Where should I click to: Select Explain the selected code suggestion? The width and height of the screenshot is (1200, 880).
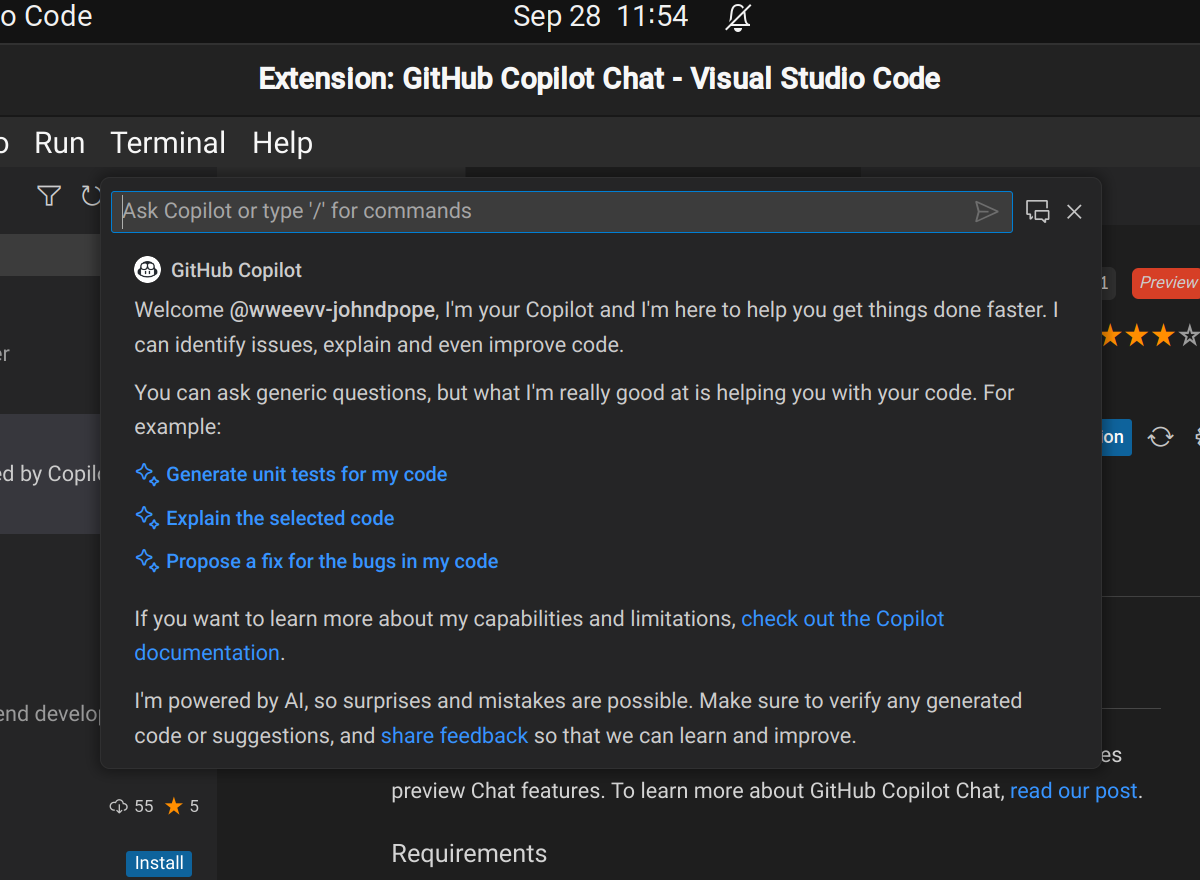(x=280, y=518)
